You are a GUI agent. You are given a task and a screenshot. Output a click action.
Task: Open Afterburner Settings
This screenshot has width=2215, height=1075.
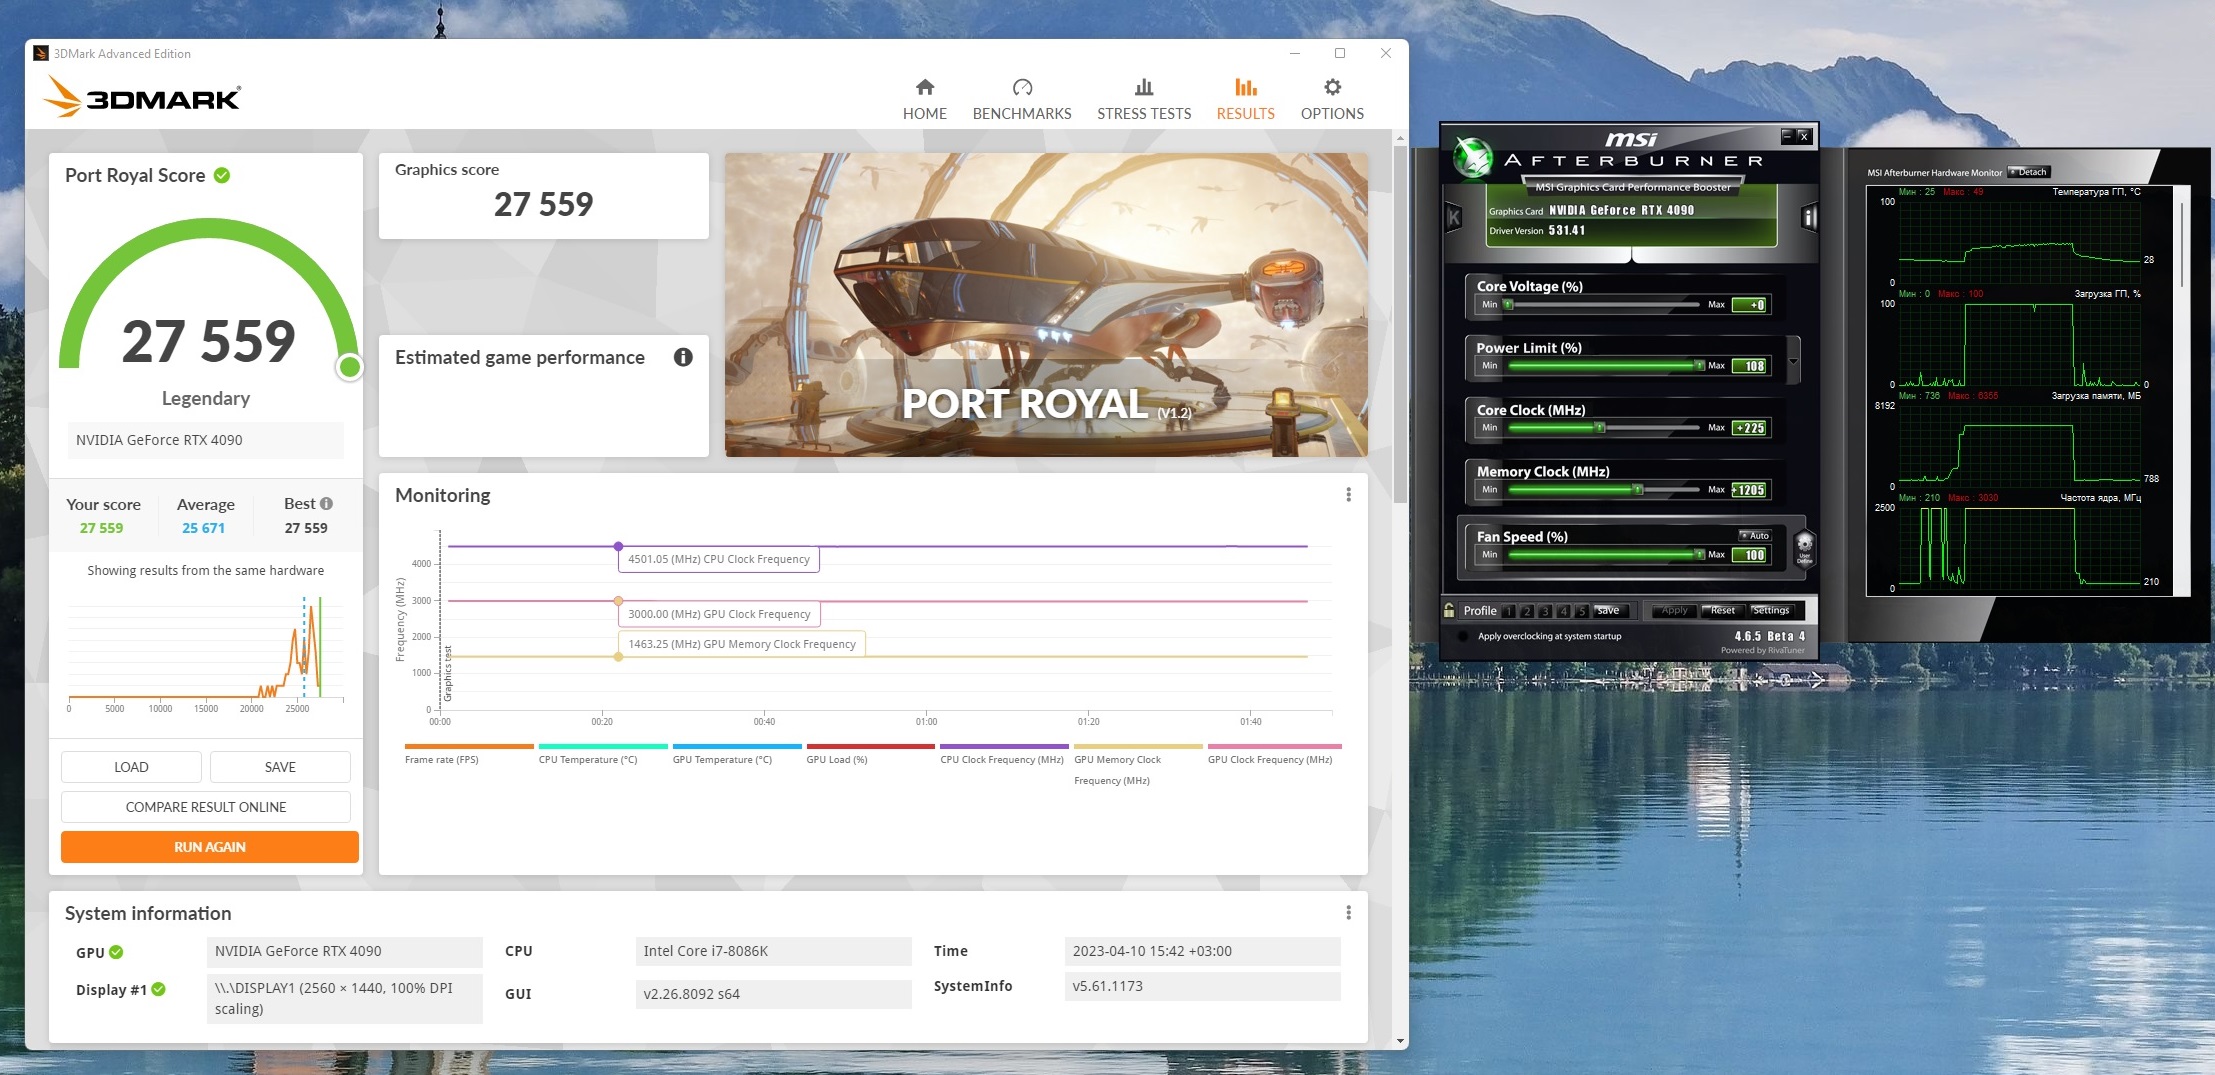[1770, 611]
